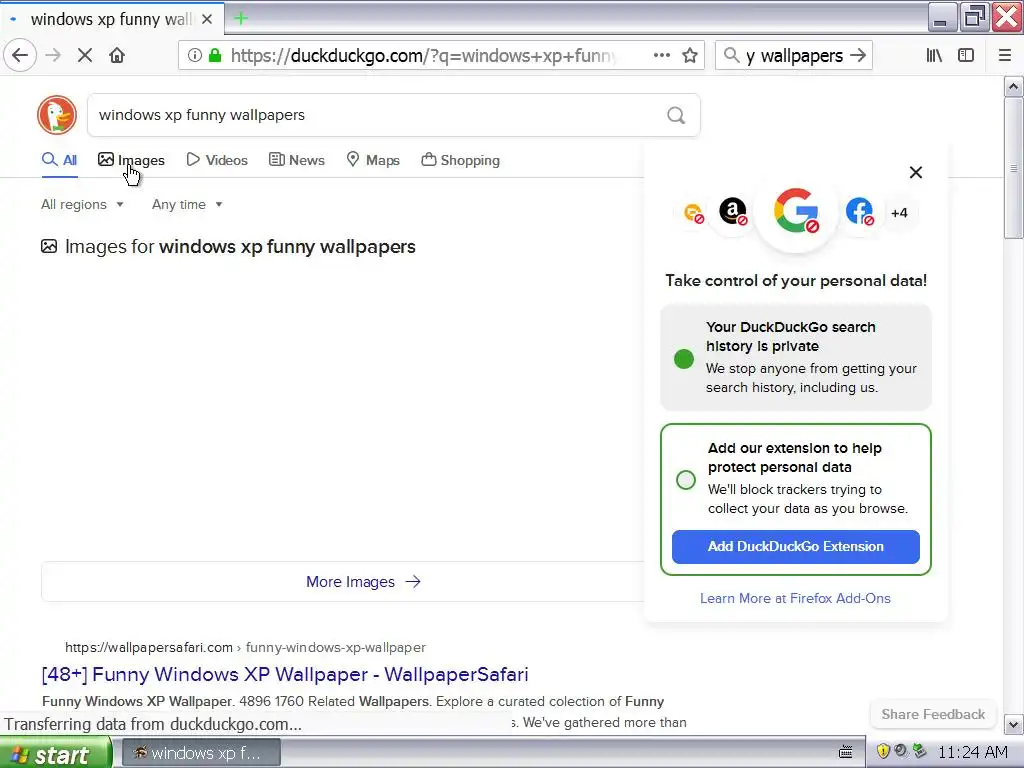Screen dimensions: 1024x768
Task: Click the blocked Google logo icon
Action: [x=796, y=211]
